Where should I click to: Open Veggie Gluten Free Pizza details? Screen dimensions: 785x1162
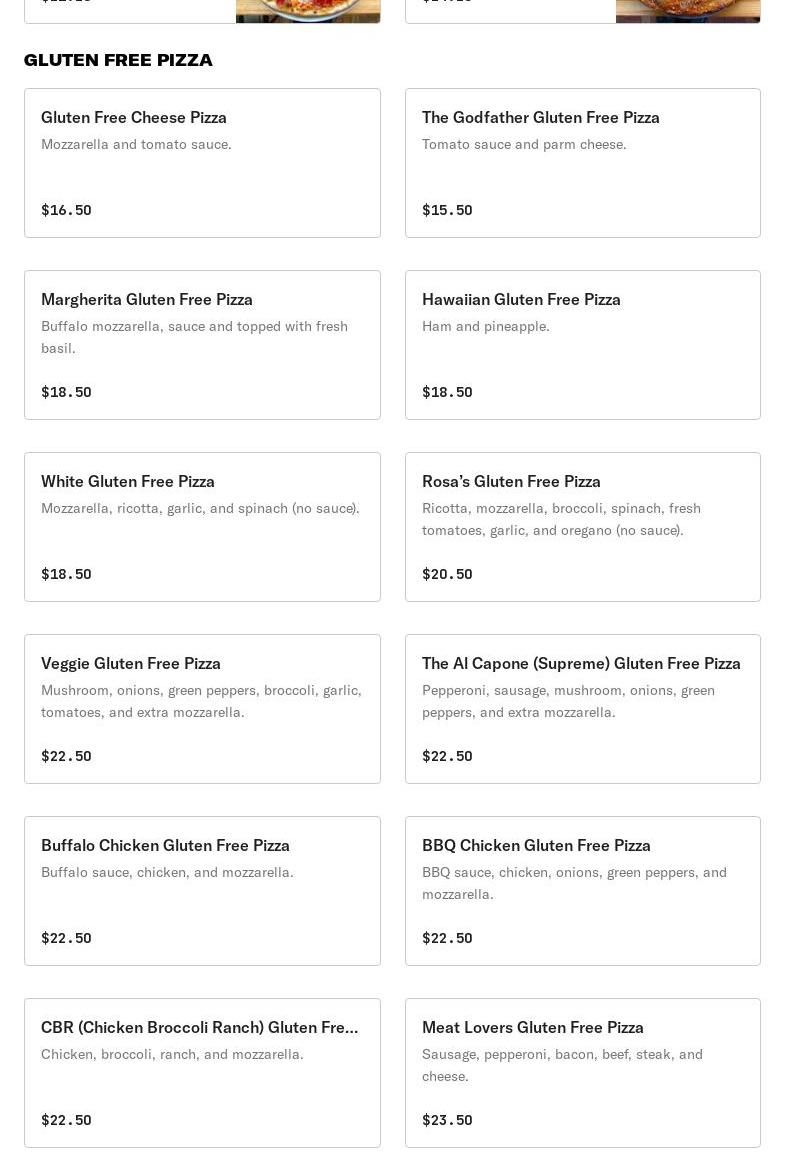[131, 664]
